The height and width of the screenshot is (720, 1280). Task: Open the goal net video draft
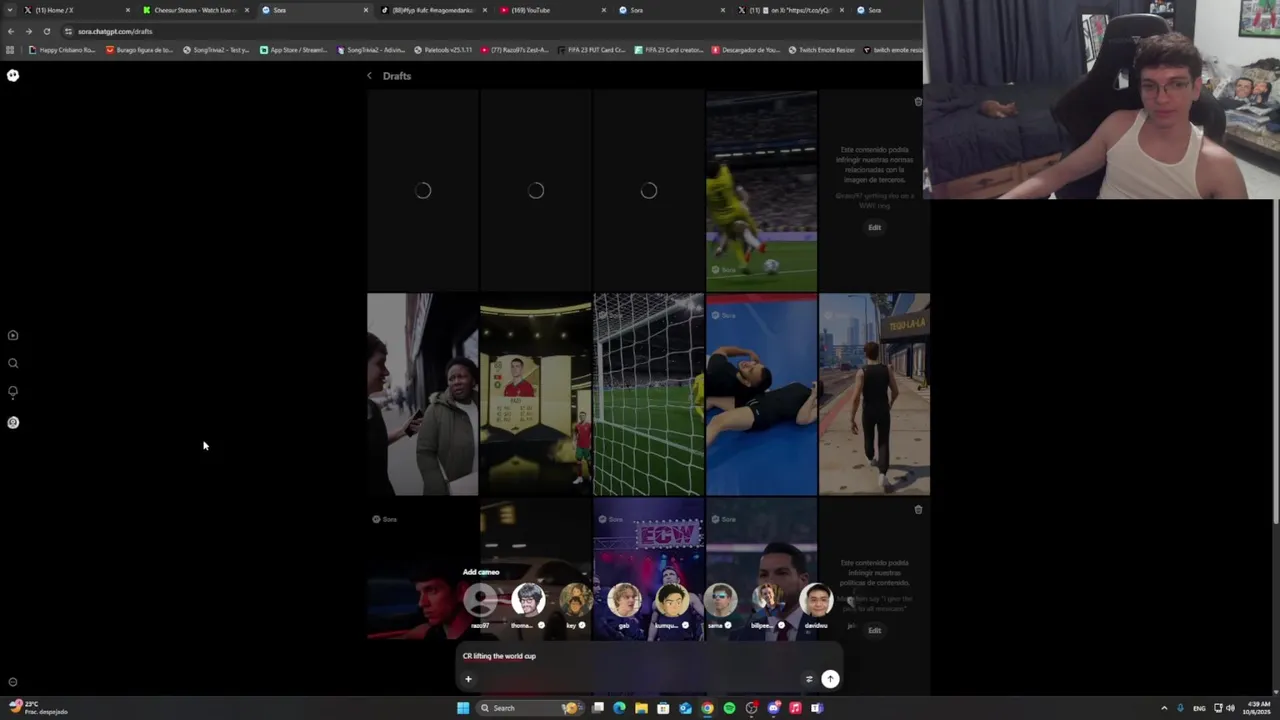point(648,394)
